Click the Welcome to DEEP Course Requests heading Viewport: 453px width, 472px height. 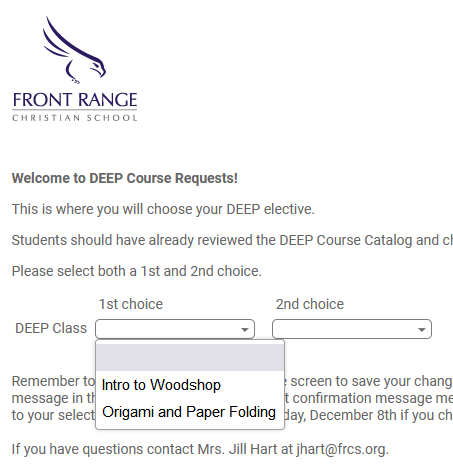(x=125, y=178)
